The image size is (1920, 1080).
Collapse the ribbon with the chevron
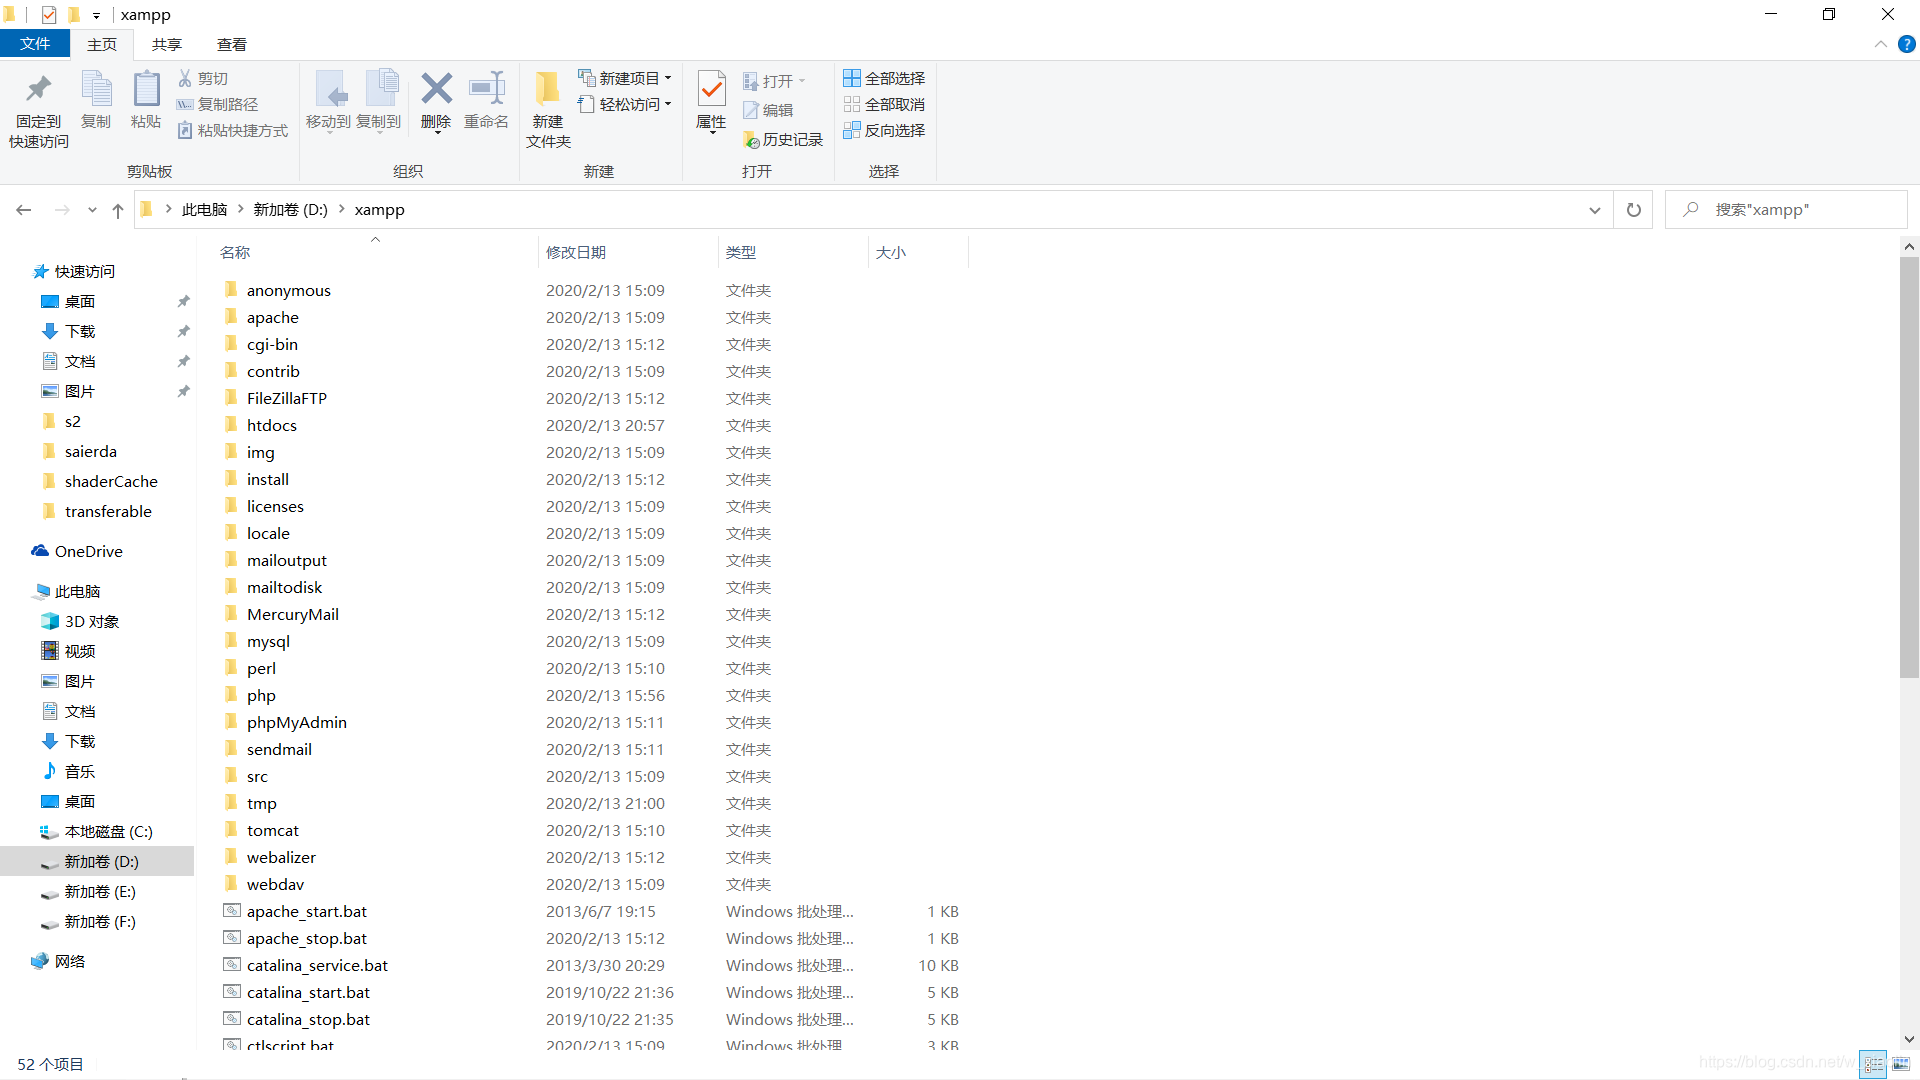pos(1881,44)
